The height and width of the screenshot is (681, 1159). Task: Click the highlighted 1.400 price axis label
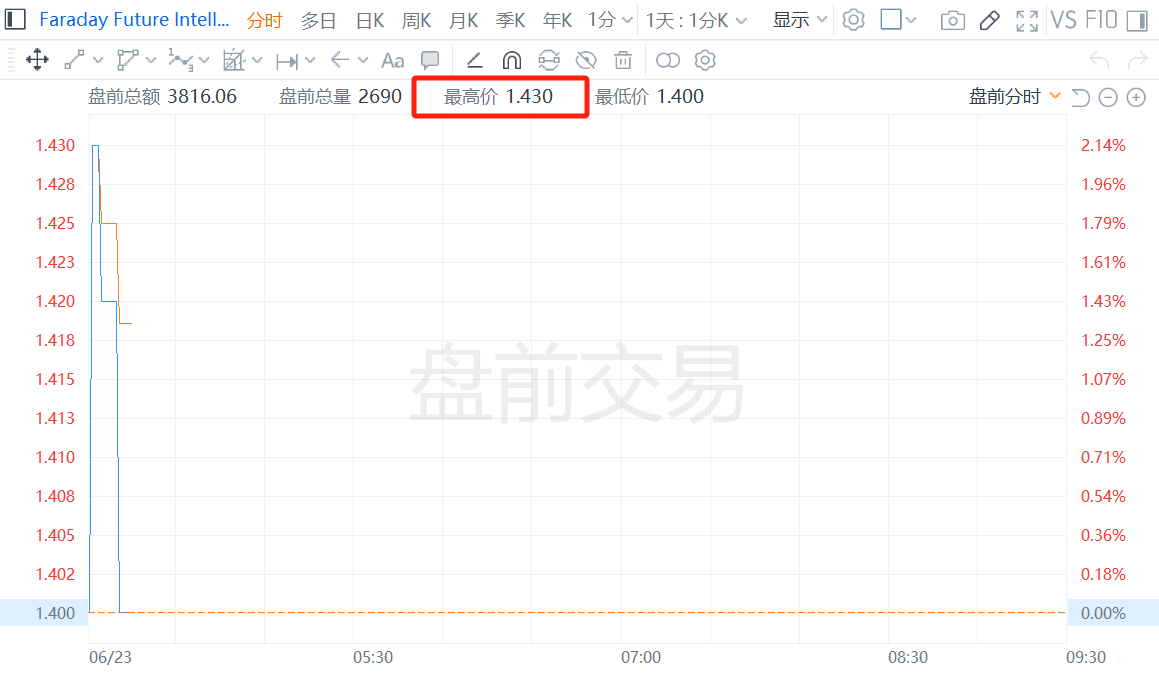click(55, 613)
